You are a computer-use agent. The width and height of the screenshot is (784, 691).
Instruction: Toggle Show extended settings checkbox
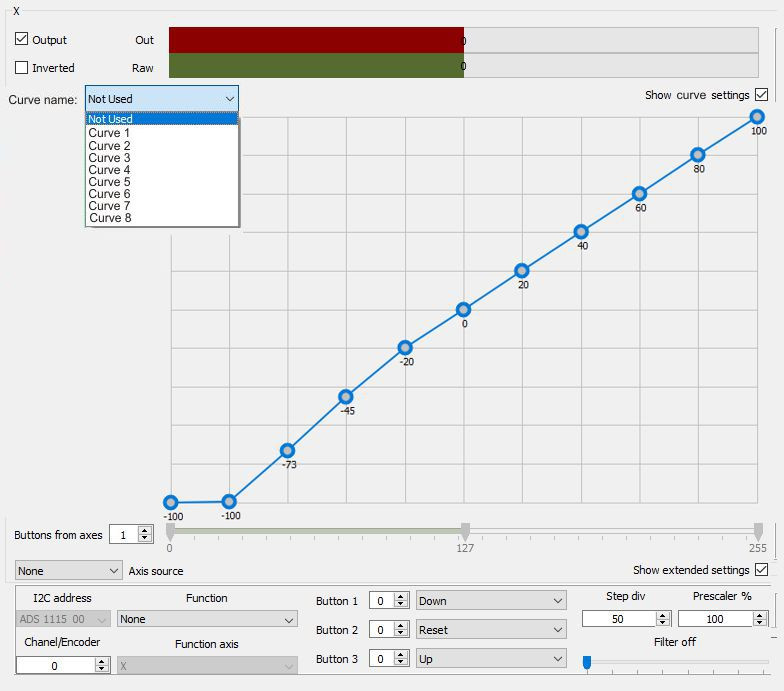pos(762,570)
